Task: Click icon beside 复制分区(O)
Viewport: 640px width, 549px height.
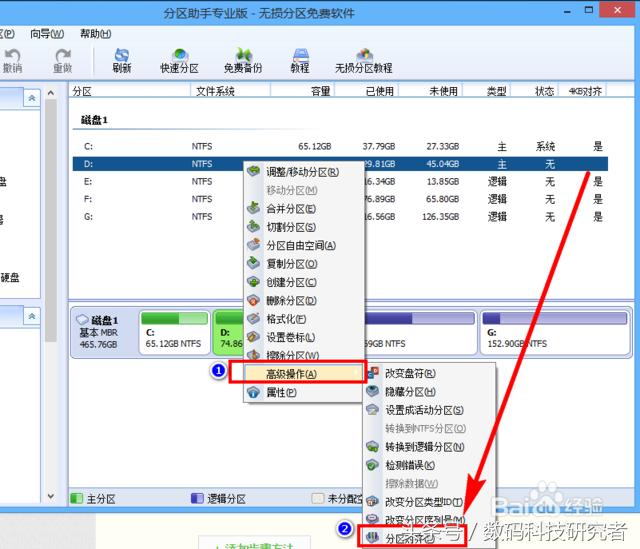Action: click(253, 263)
